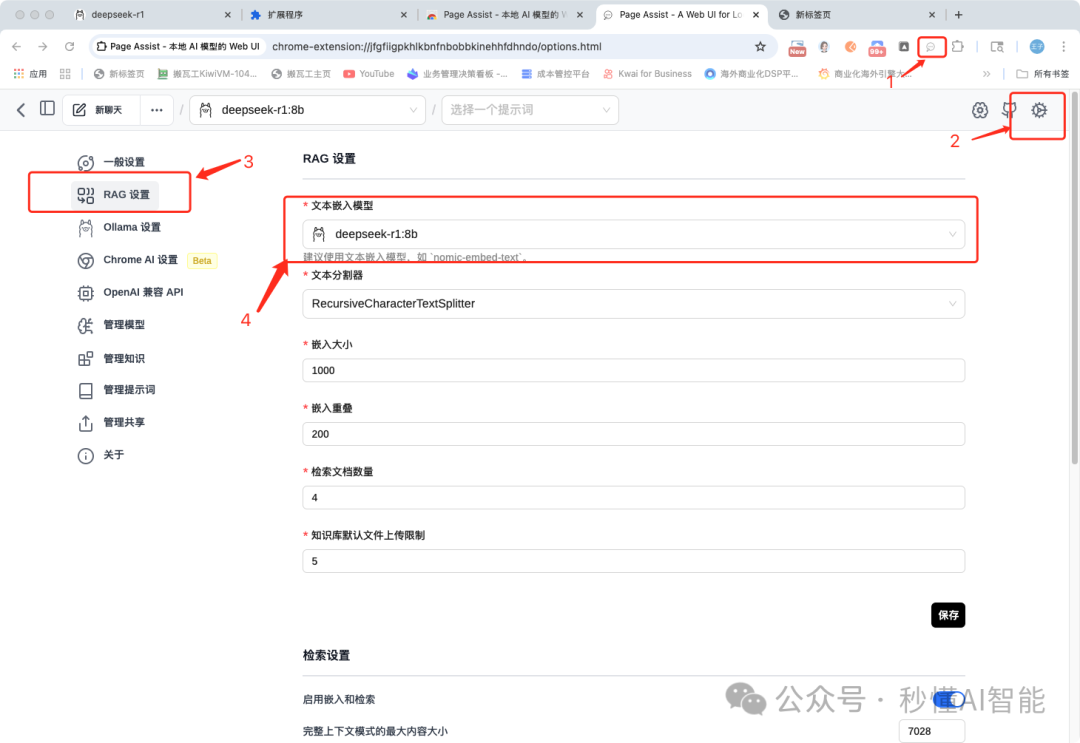
Task: Open the side search panel icon
Action: [997, 47]
